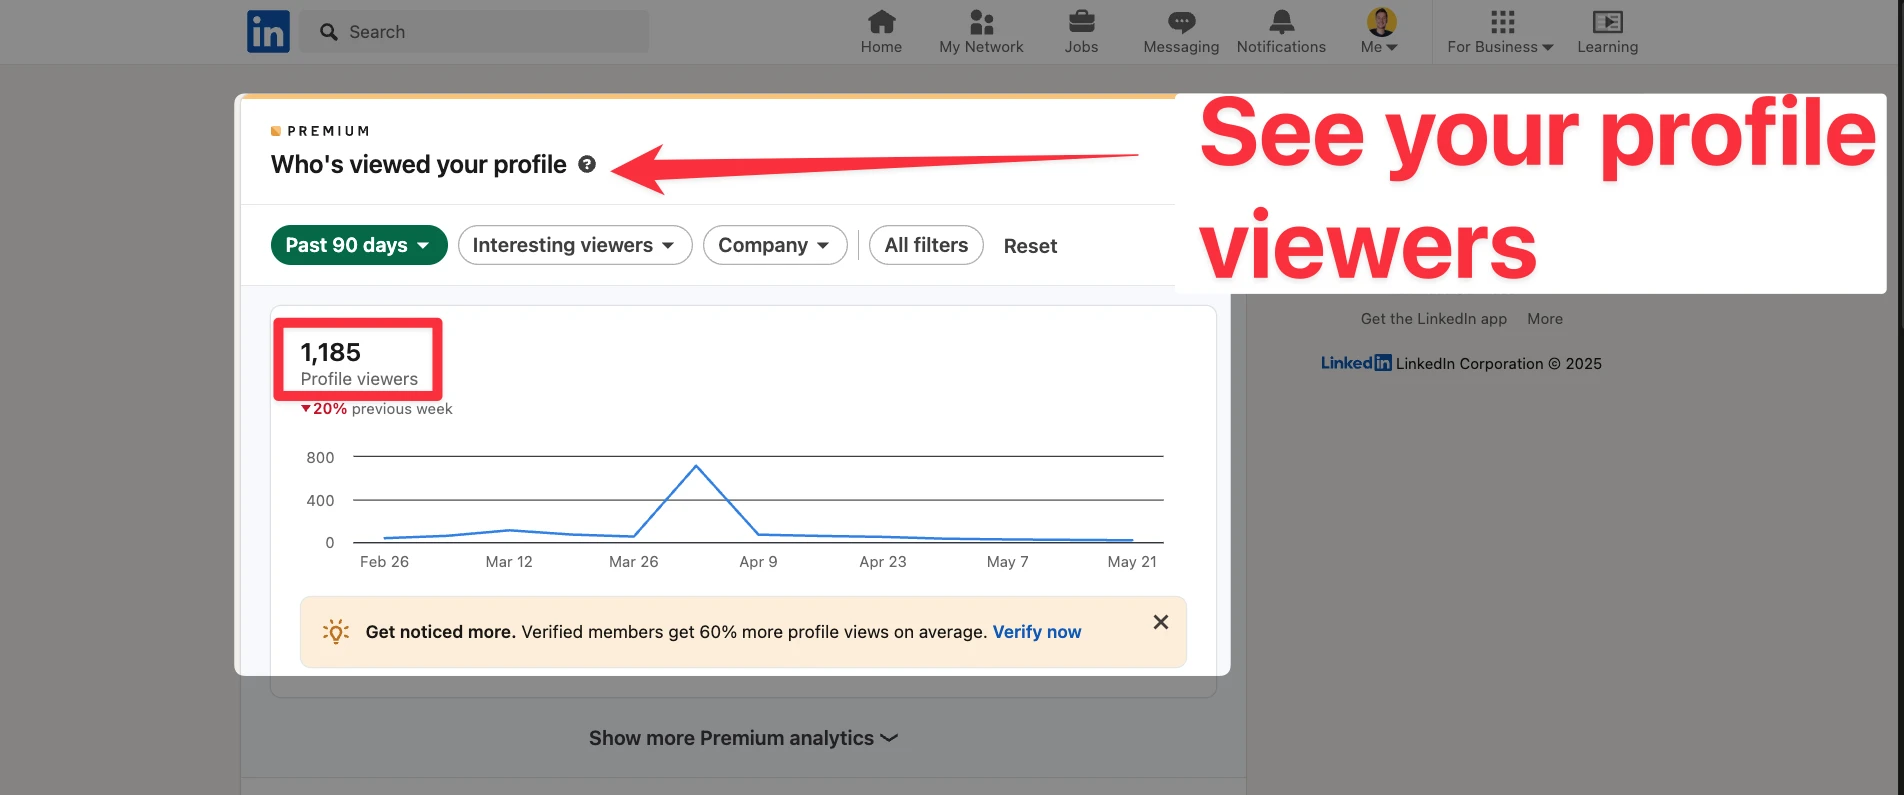Open the LinkedIn home logo

[268, 32]
